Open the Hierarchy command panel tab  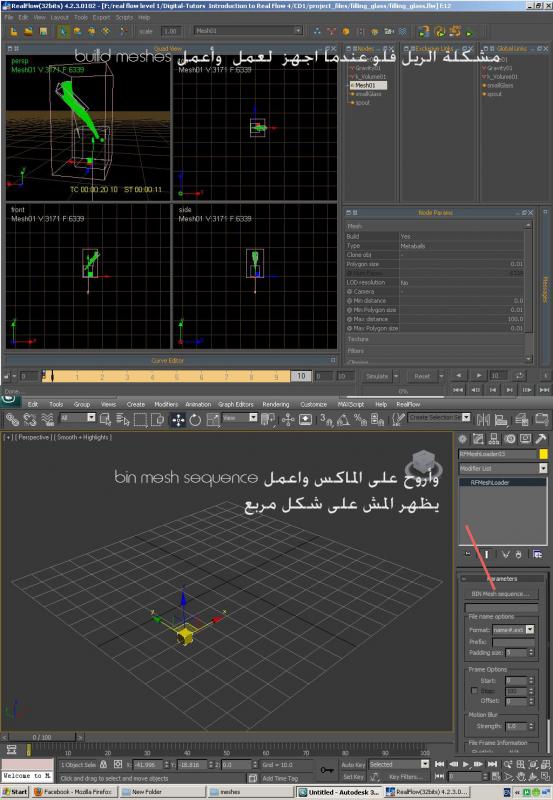494,439
